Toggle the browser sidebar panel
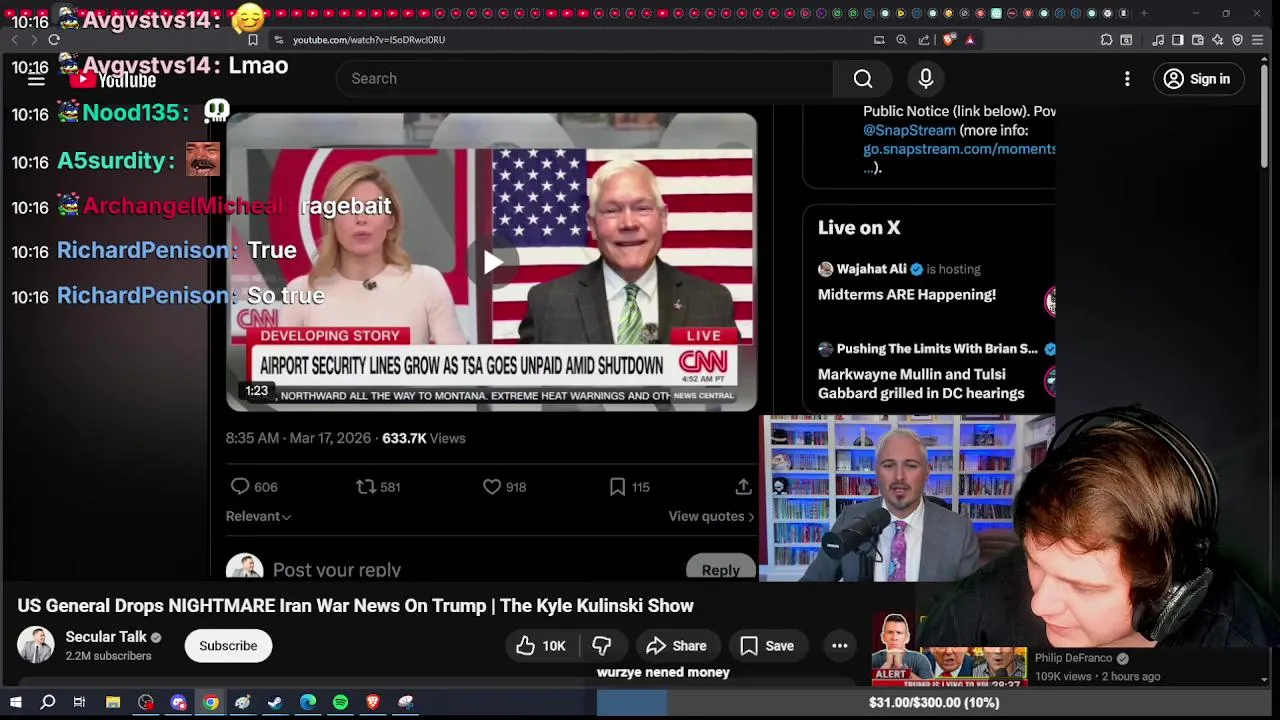Image resolution: width=1280 pixels, height=720 pixels. pyautogui.click(x=1178, y=40)
